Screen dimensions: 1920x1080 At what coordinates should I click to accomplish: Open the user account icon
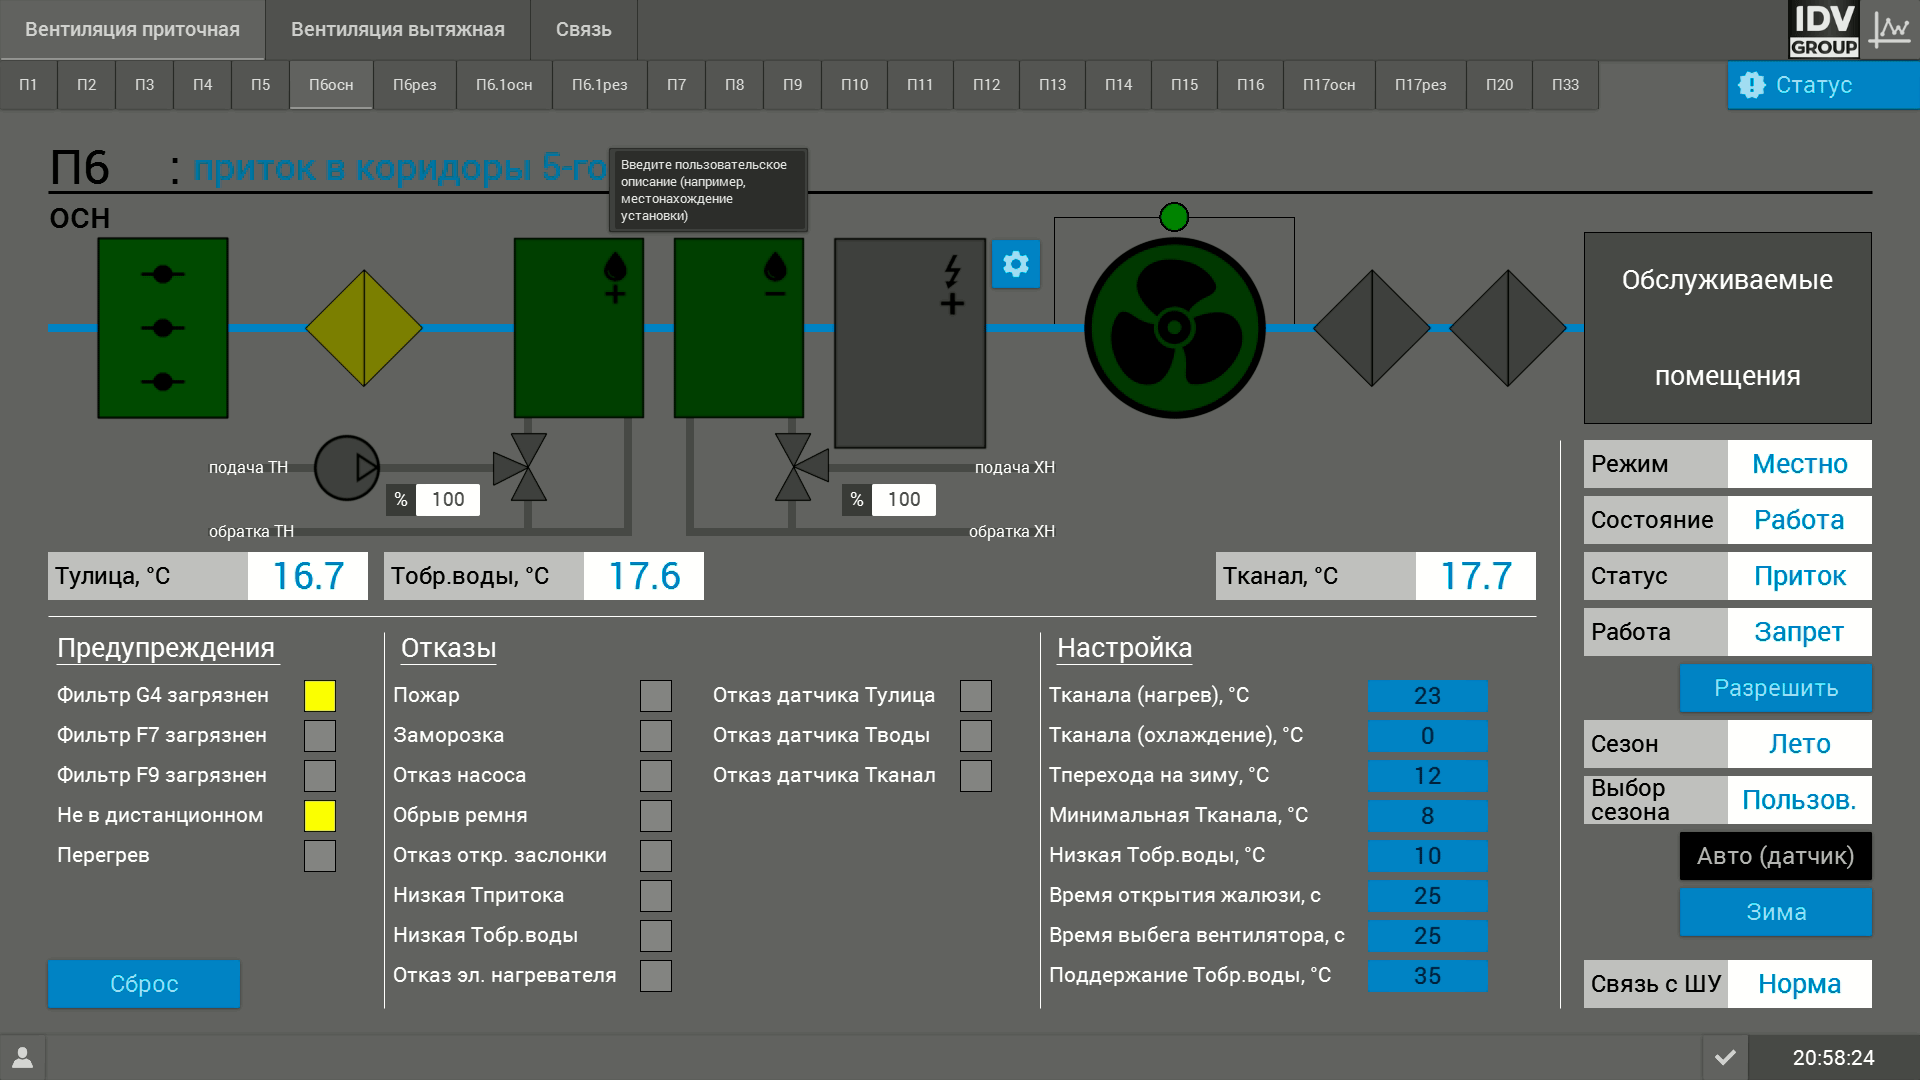point(22,1057)
